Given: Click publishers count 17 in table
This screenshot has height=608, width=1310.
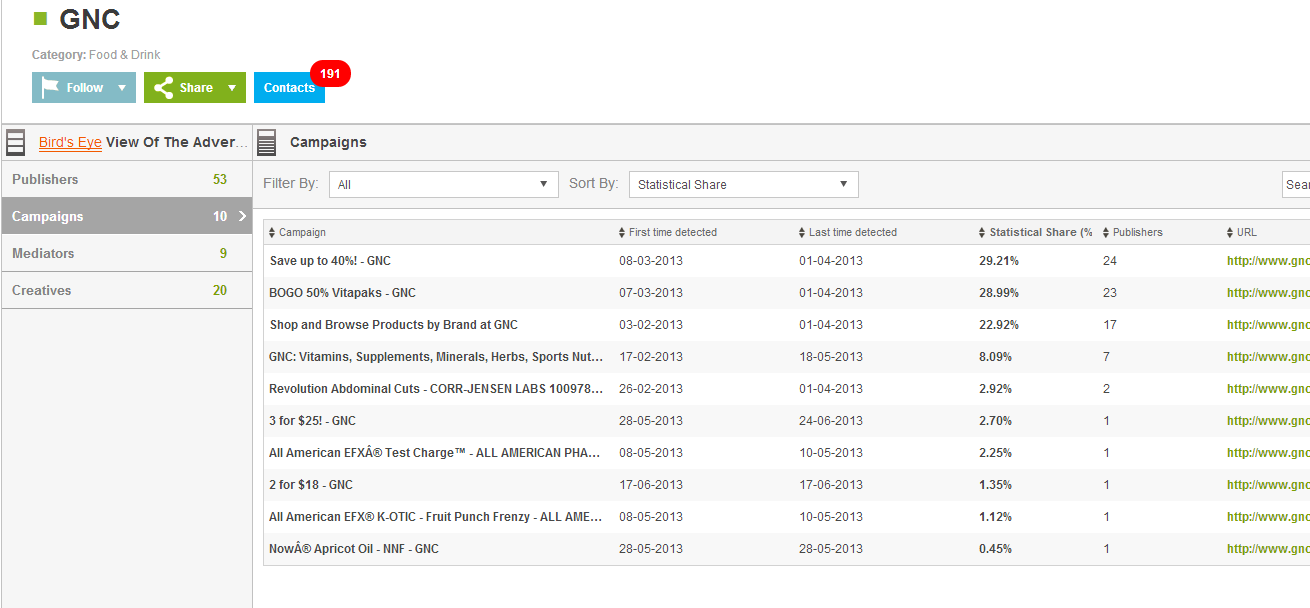Looking at the screenshot, I should pyautogui.click(x=1110, y=325).
